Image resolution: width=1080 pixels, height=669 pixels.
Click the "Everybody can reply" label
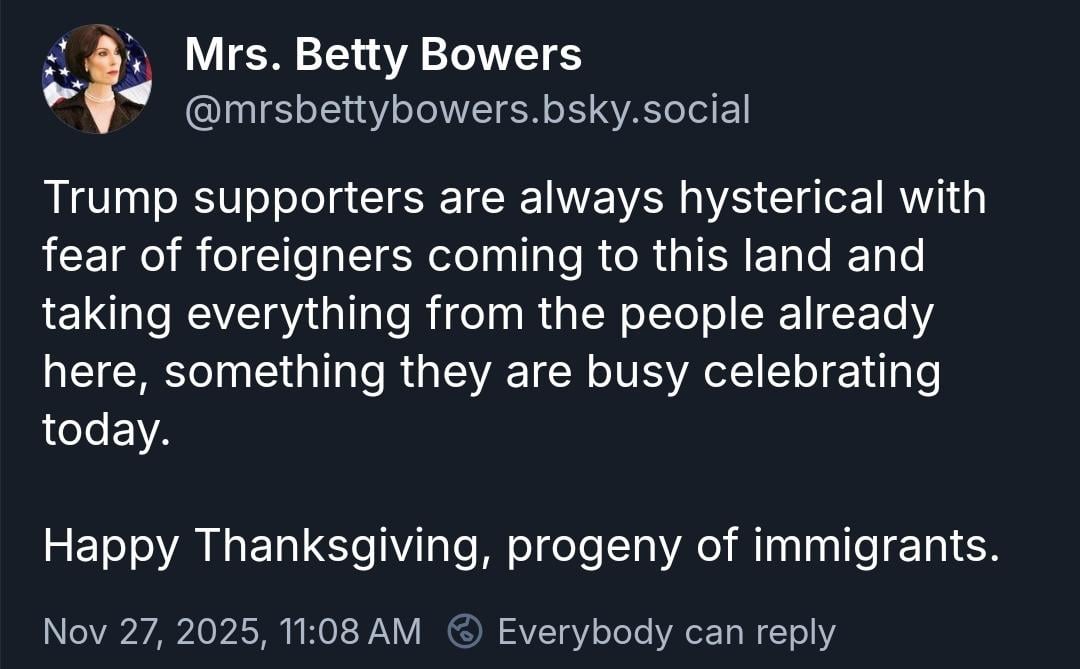click(x=665, y=631)
